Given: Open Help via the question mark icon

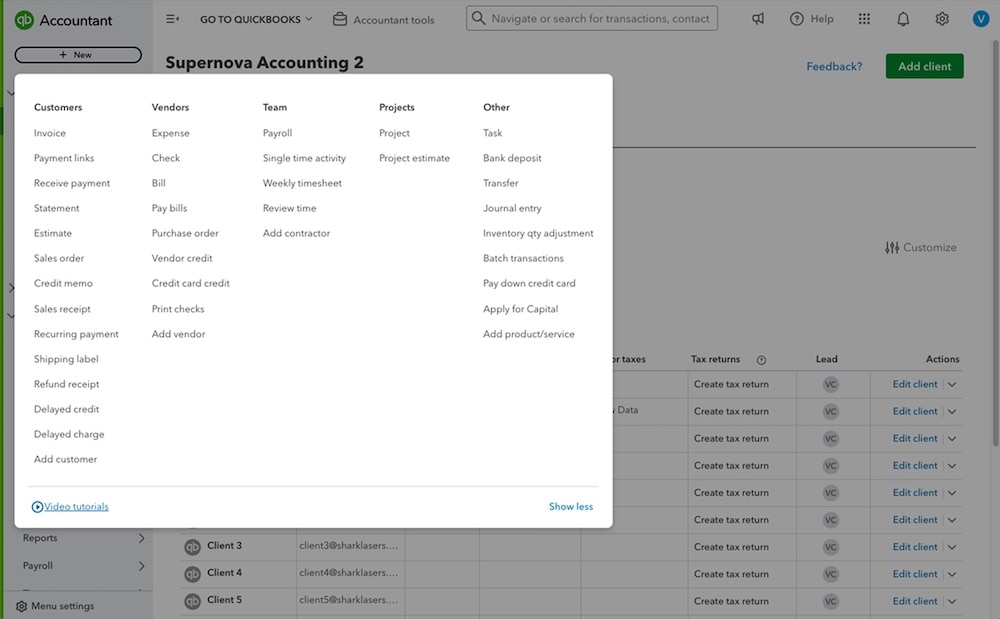Looking at the screenshot, I should tap(796, 18).
